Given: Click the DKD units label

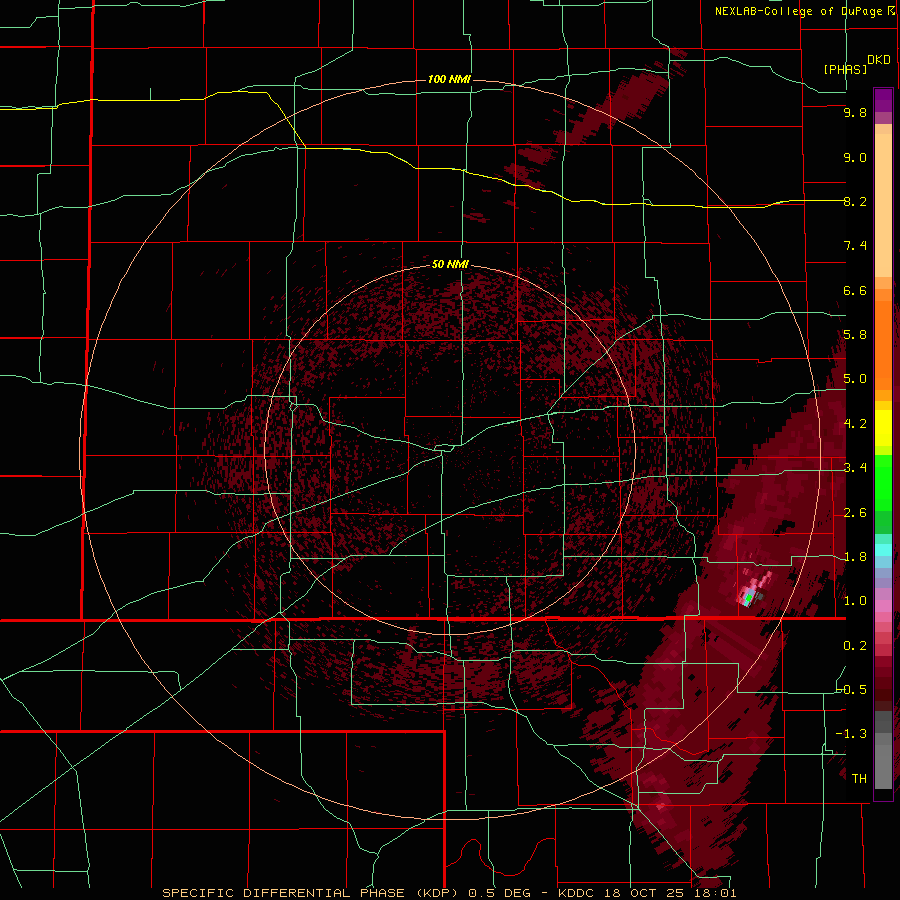Looking at the screenshot, I should [878, 60].
